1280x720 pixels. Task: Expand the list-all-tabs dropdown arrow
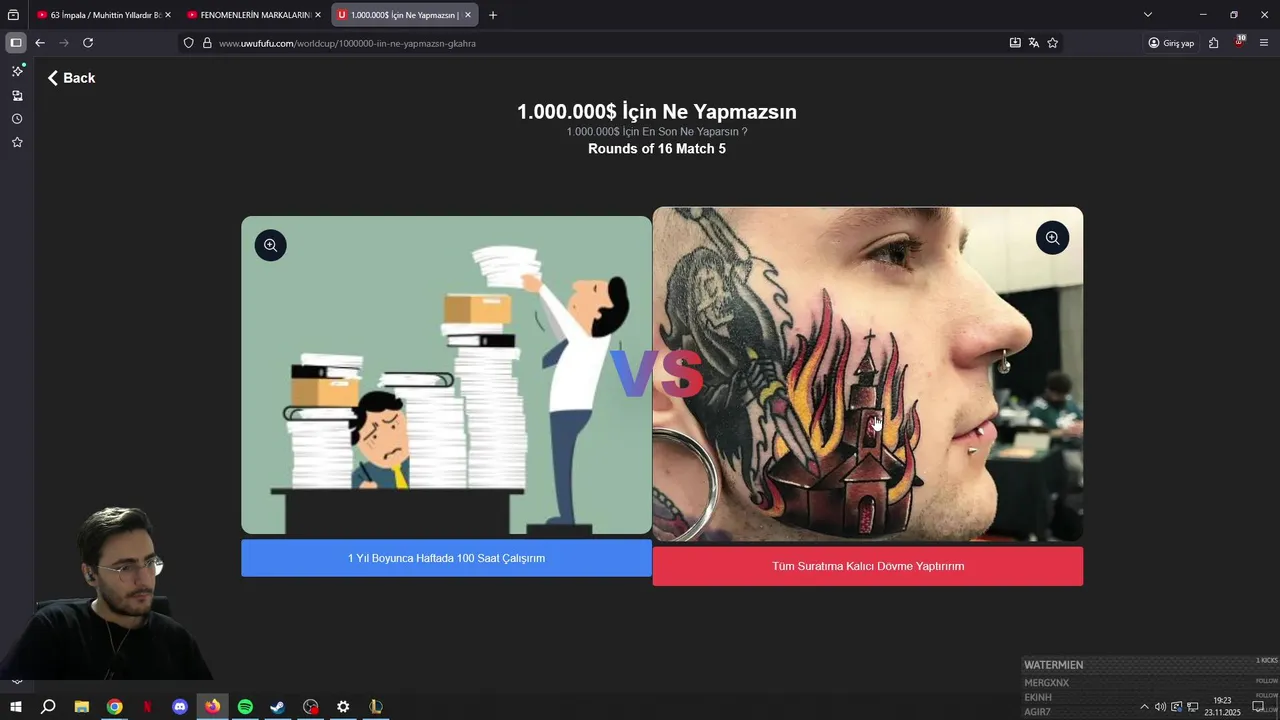[x=1148, y=15]
